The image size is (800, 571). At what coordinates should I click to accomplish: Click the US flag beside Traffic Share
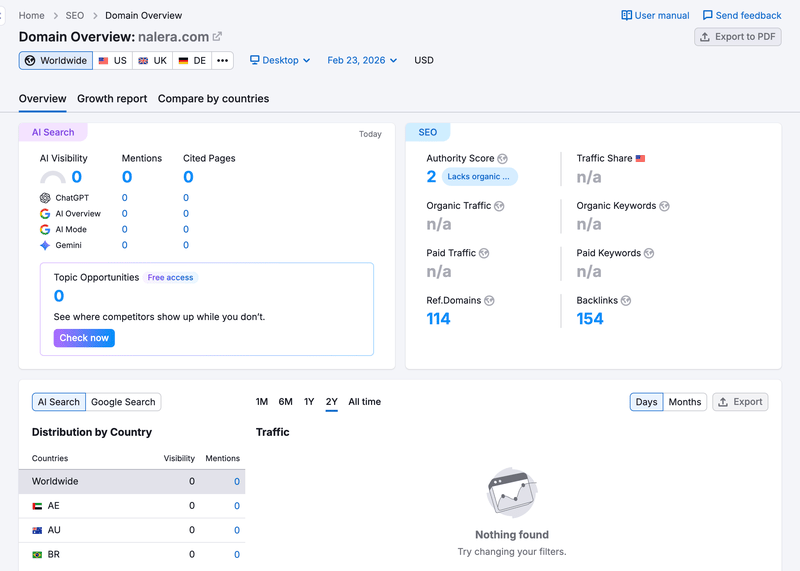[x=640, y=158]
